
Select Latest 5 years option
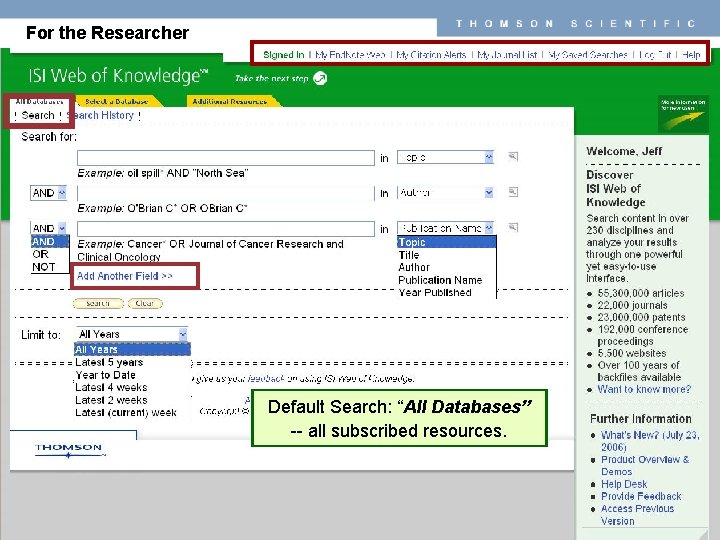click(109, 362)
